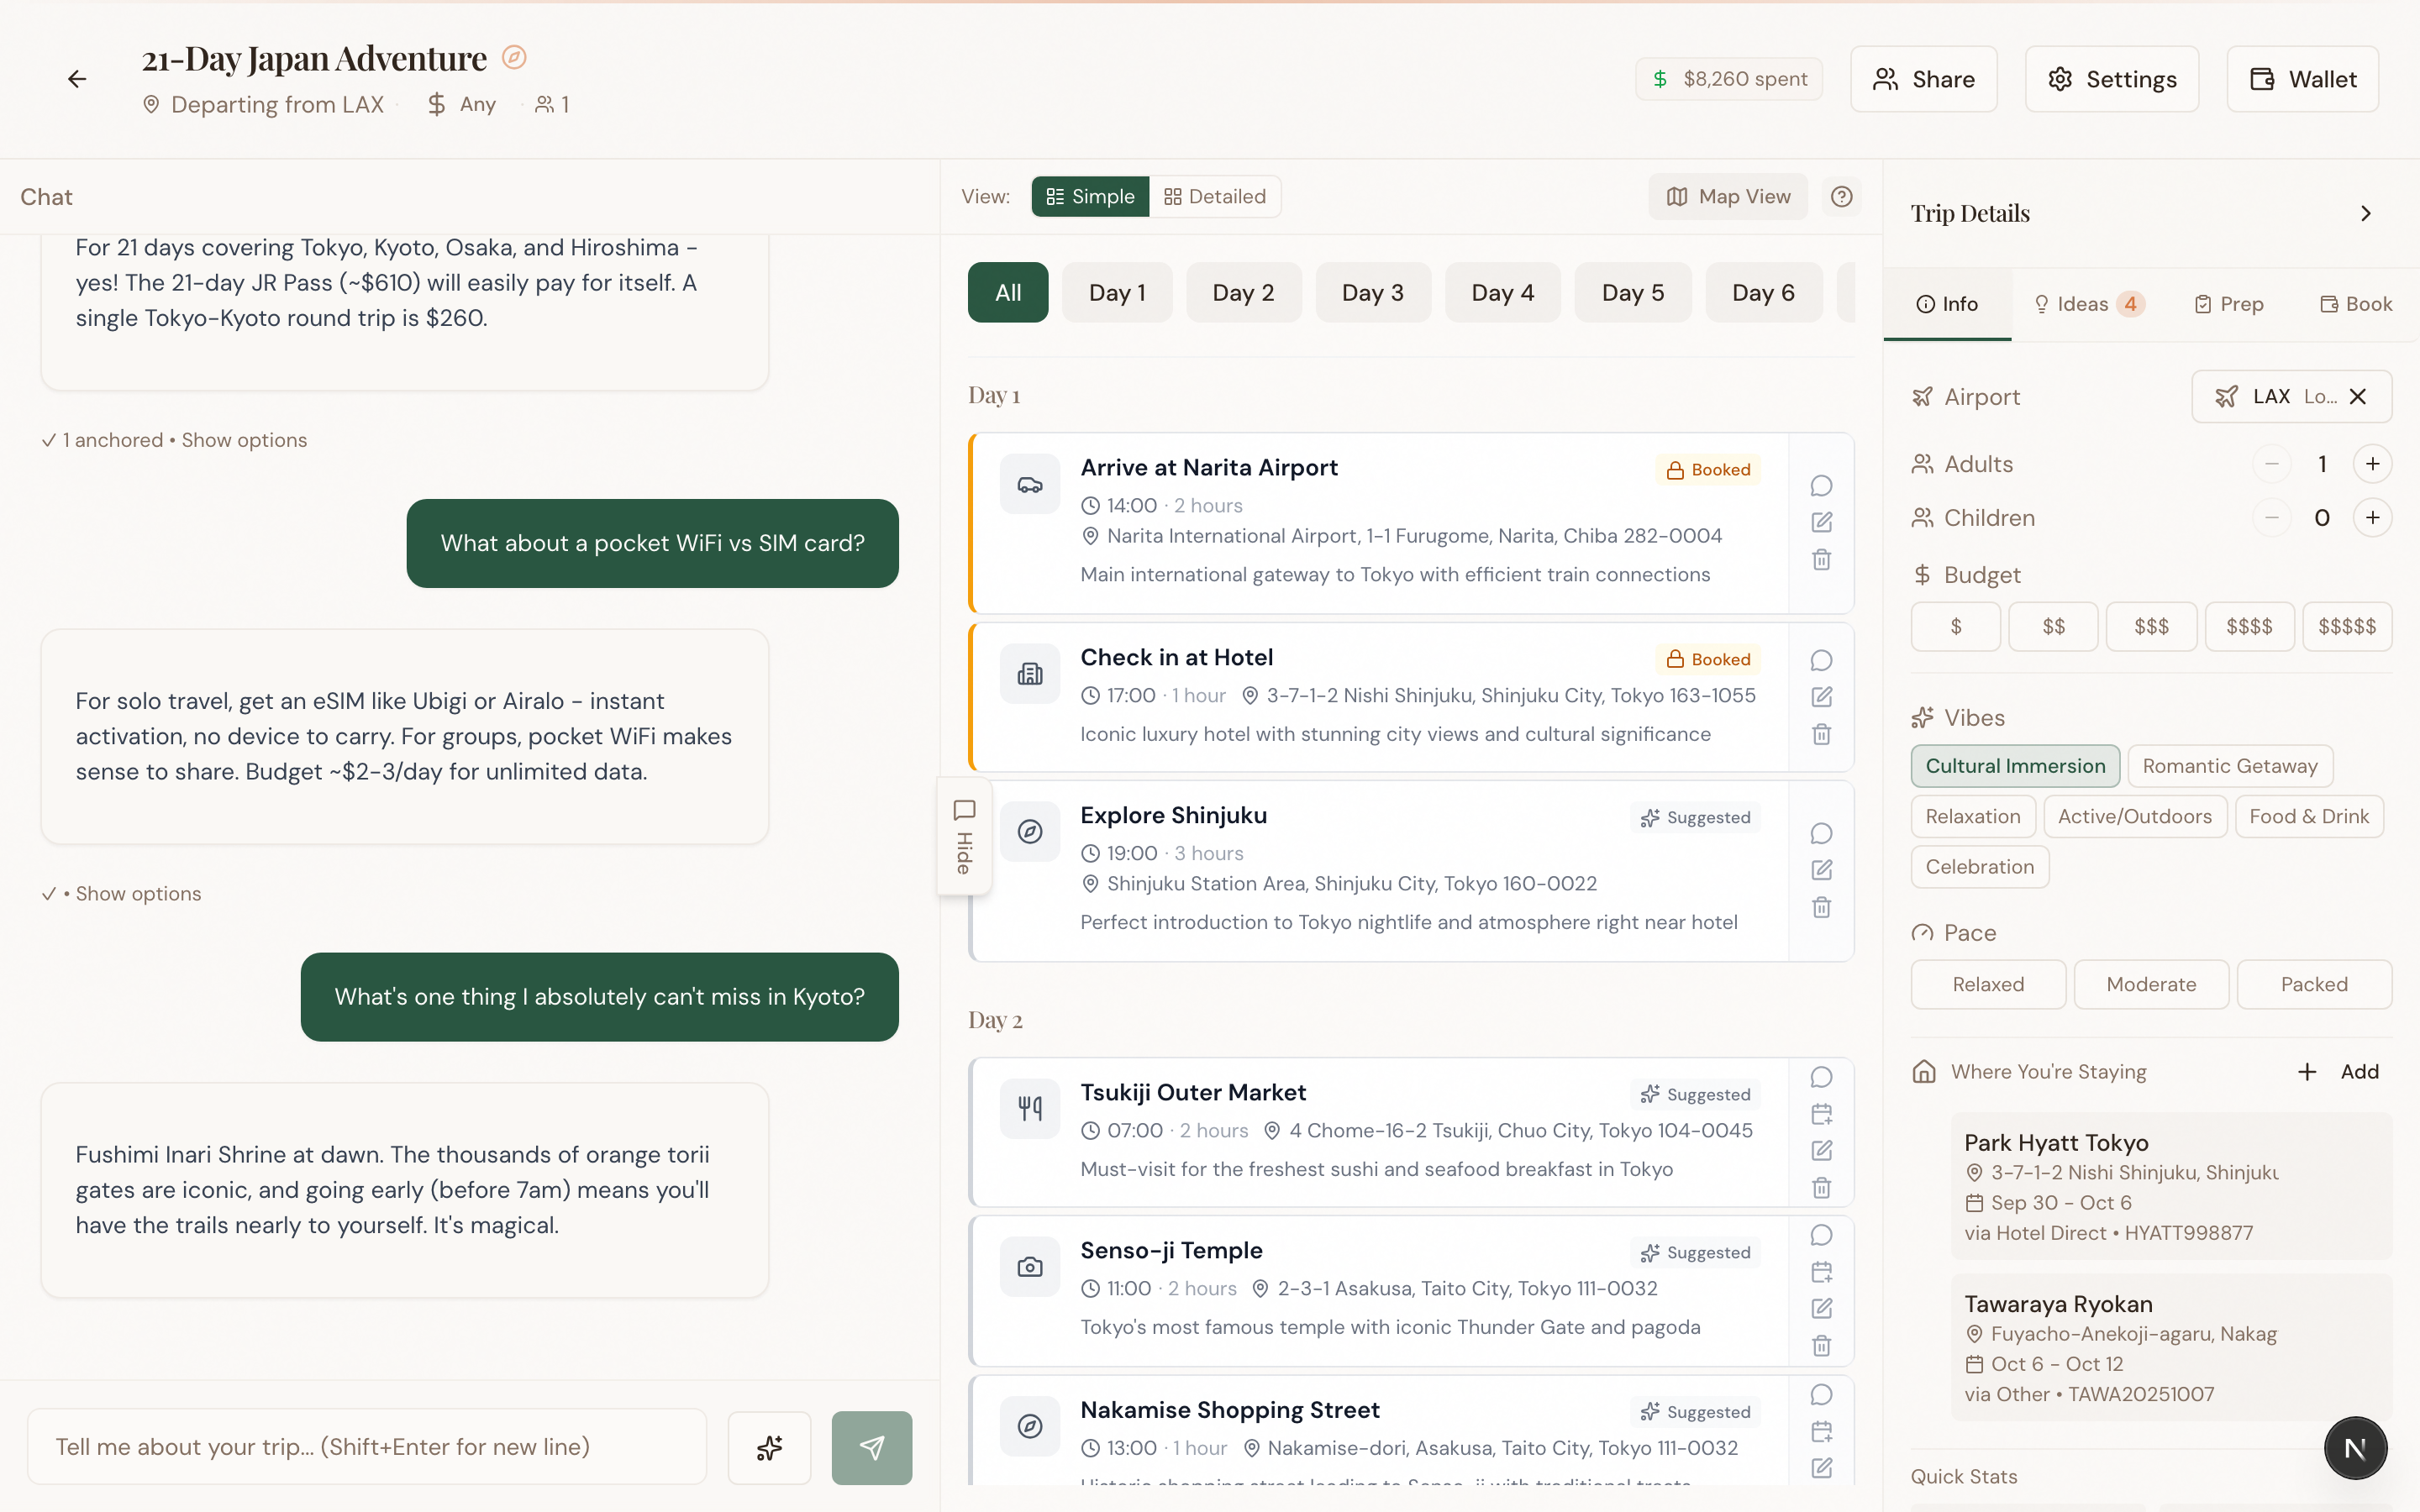Open Map View
Screen dimensions: 2420x1512
(1727, 197)
